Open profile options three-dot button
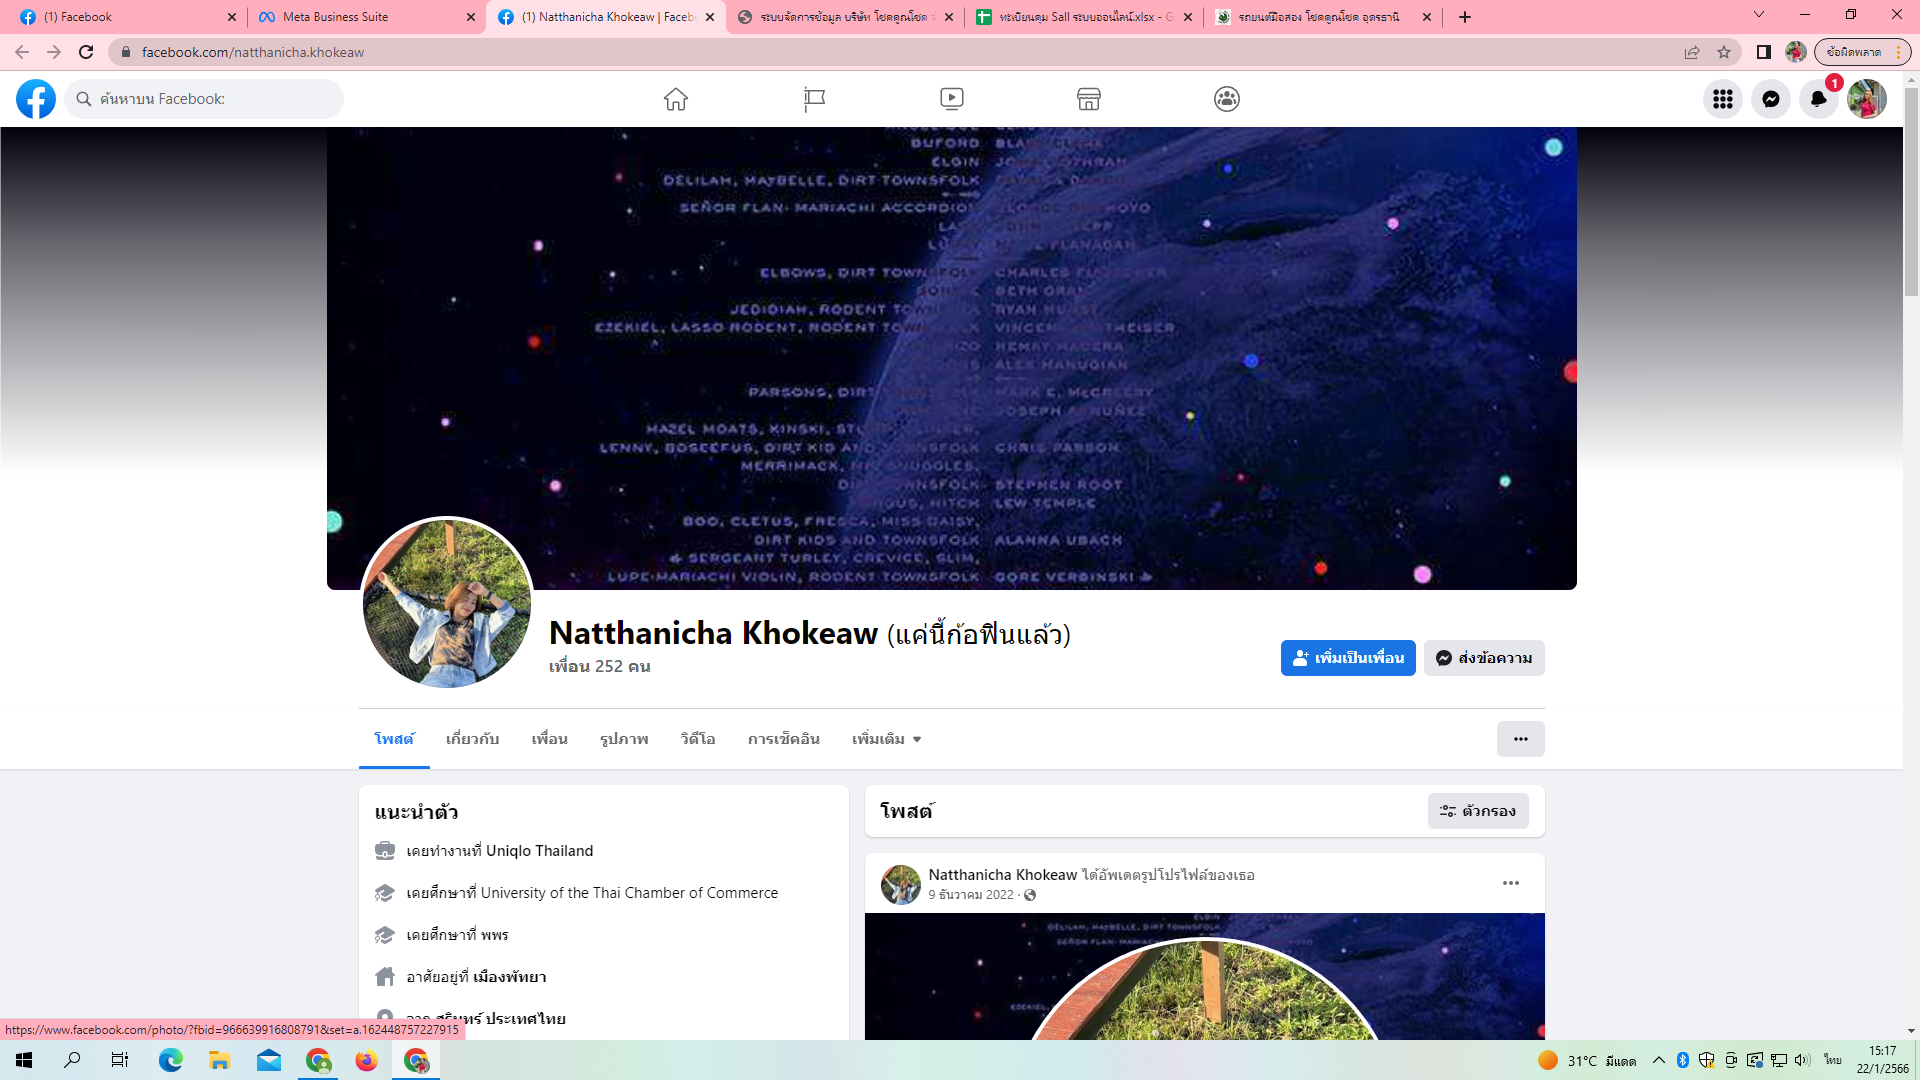 tap(1520, 739)
